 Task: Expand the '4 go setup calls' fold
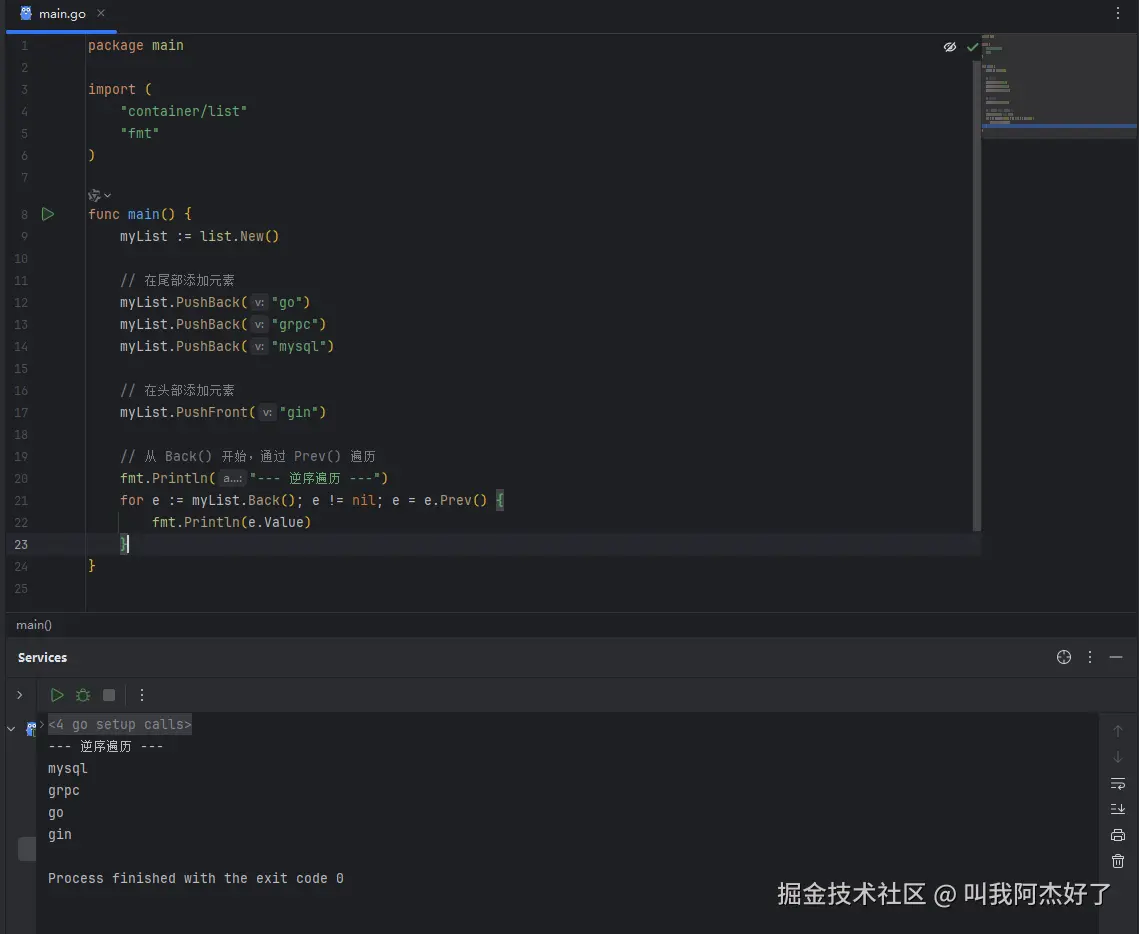[120, 724]
